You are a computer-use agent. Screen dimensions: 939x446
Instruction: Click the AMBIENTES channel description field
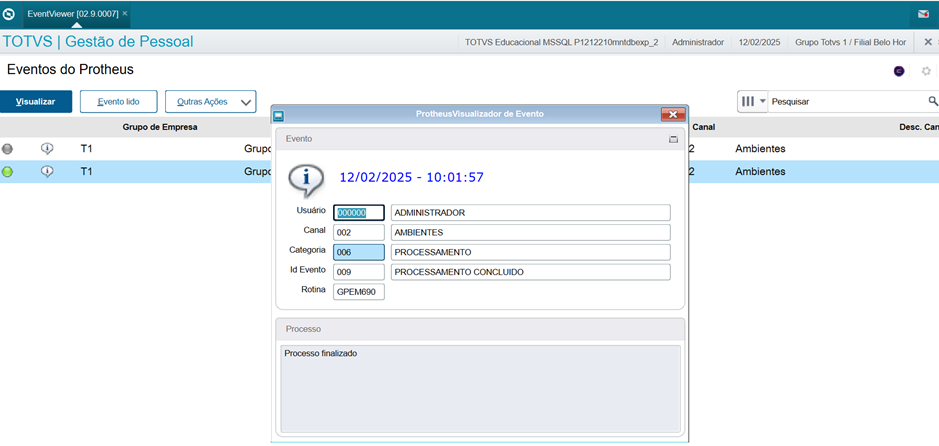coord(531,232)
